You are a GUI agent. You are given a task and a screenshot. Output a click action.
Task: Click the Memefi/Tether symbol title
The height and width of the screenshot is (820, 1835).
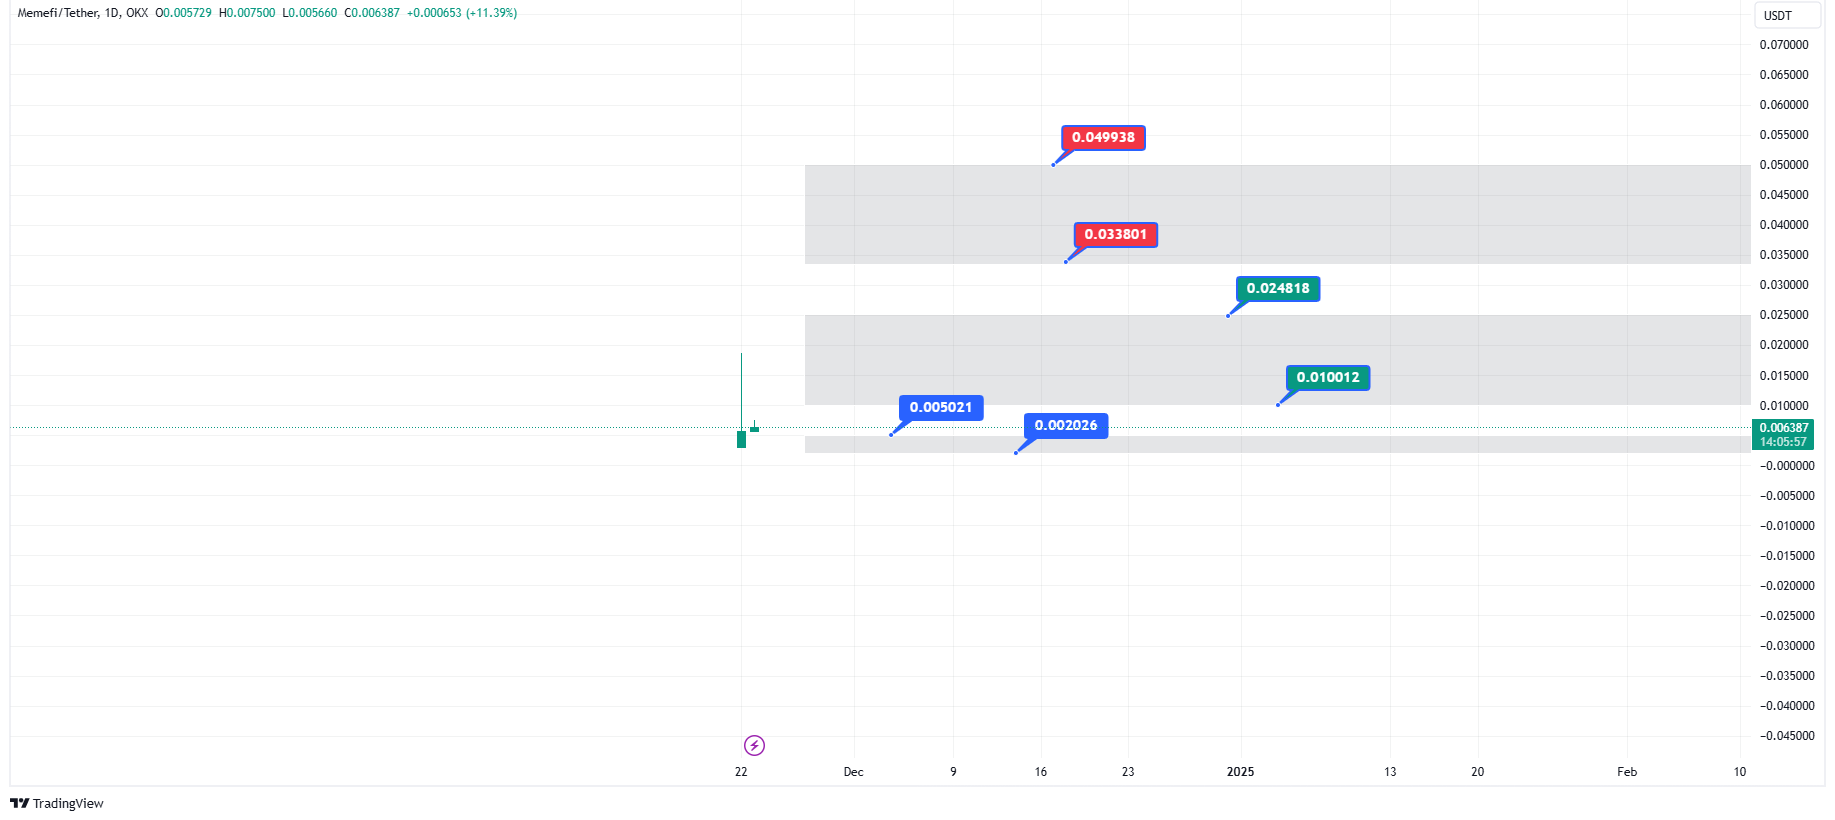(x=58, y=13)
